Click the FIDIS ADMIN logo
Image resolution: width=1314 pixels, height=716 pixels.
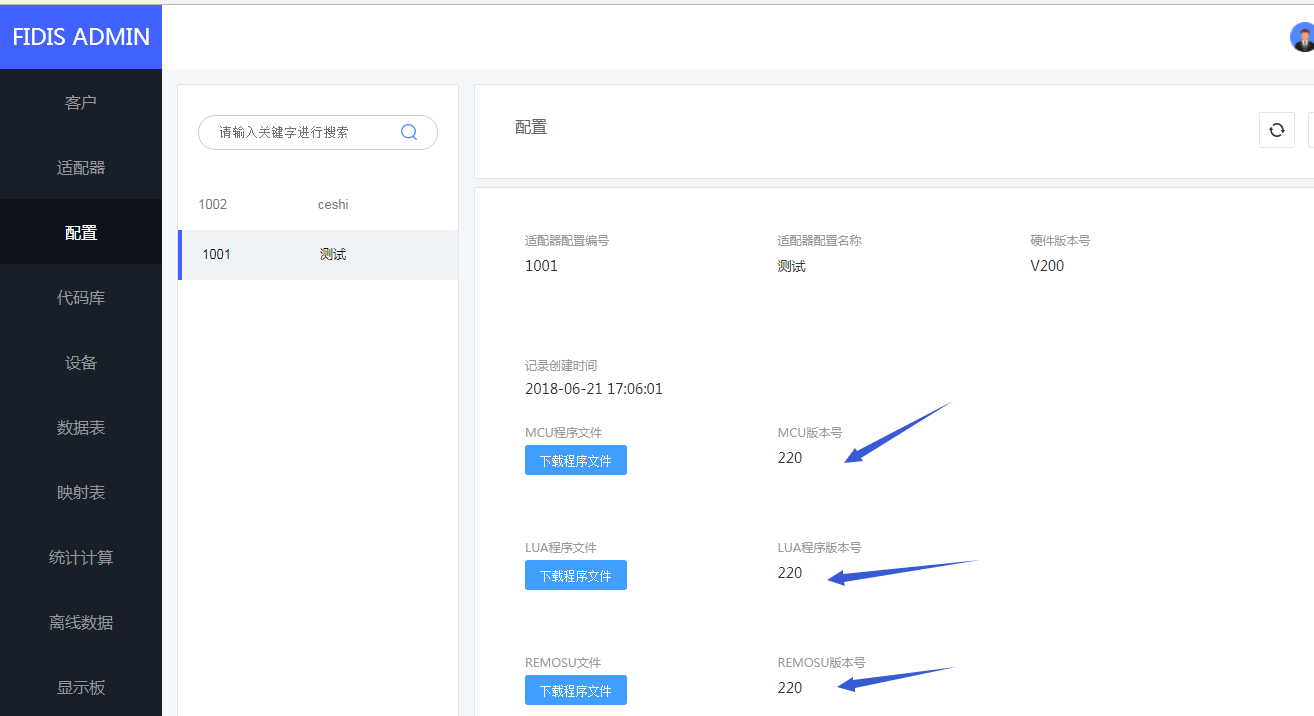pos(81,37)
